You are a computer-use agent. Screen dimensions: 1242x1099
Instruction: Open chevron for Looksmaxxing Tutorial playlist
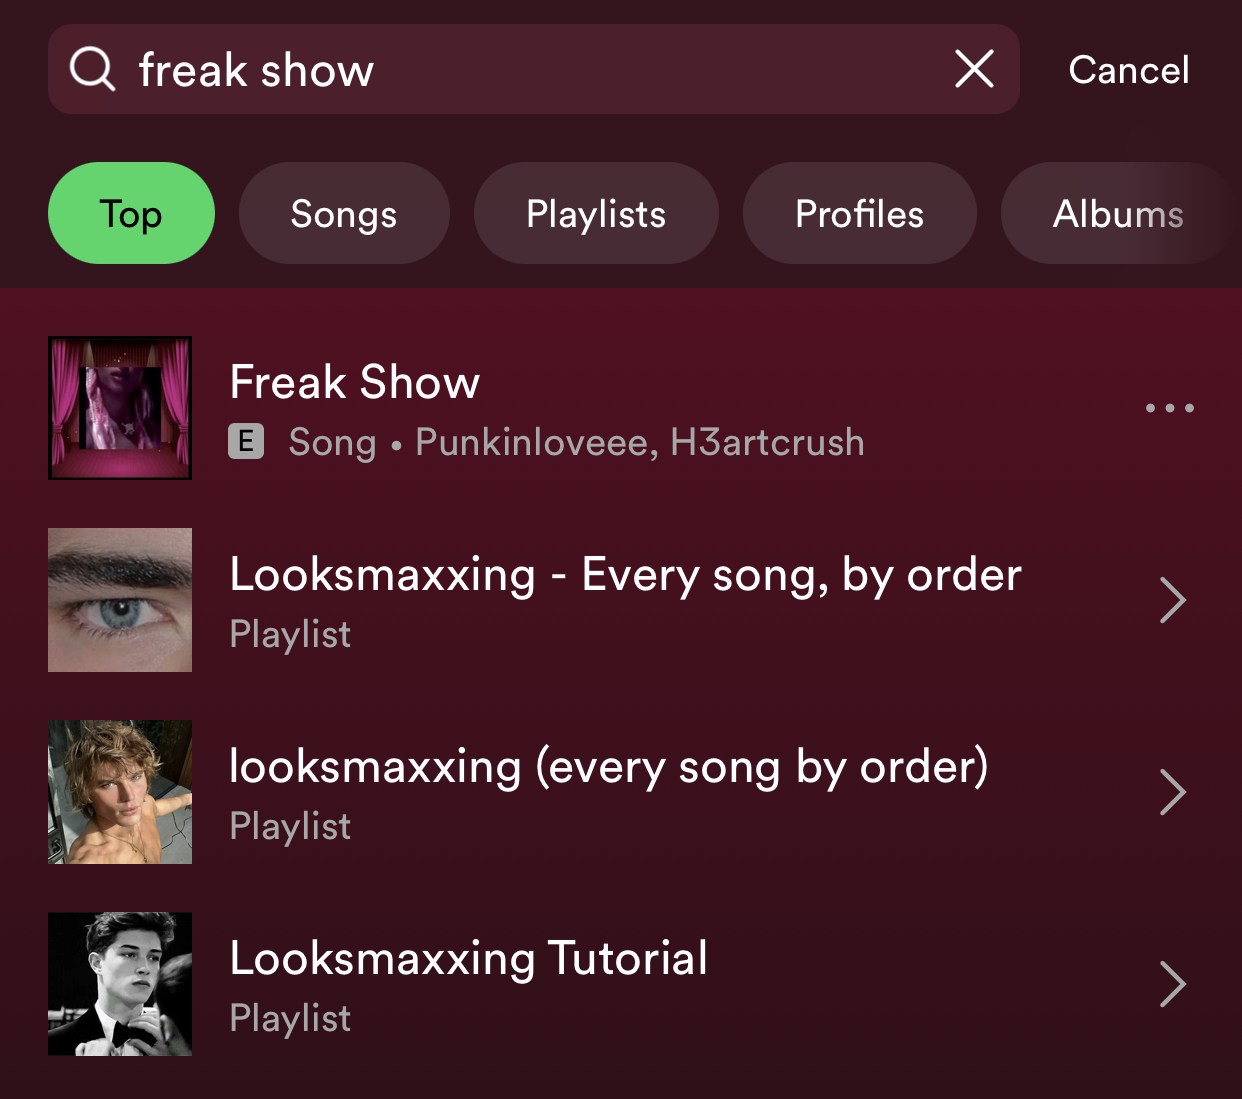pos(1173,984)
